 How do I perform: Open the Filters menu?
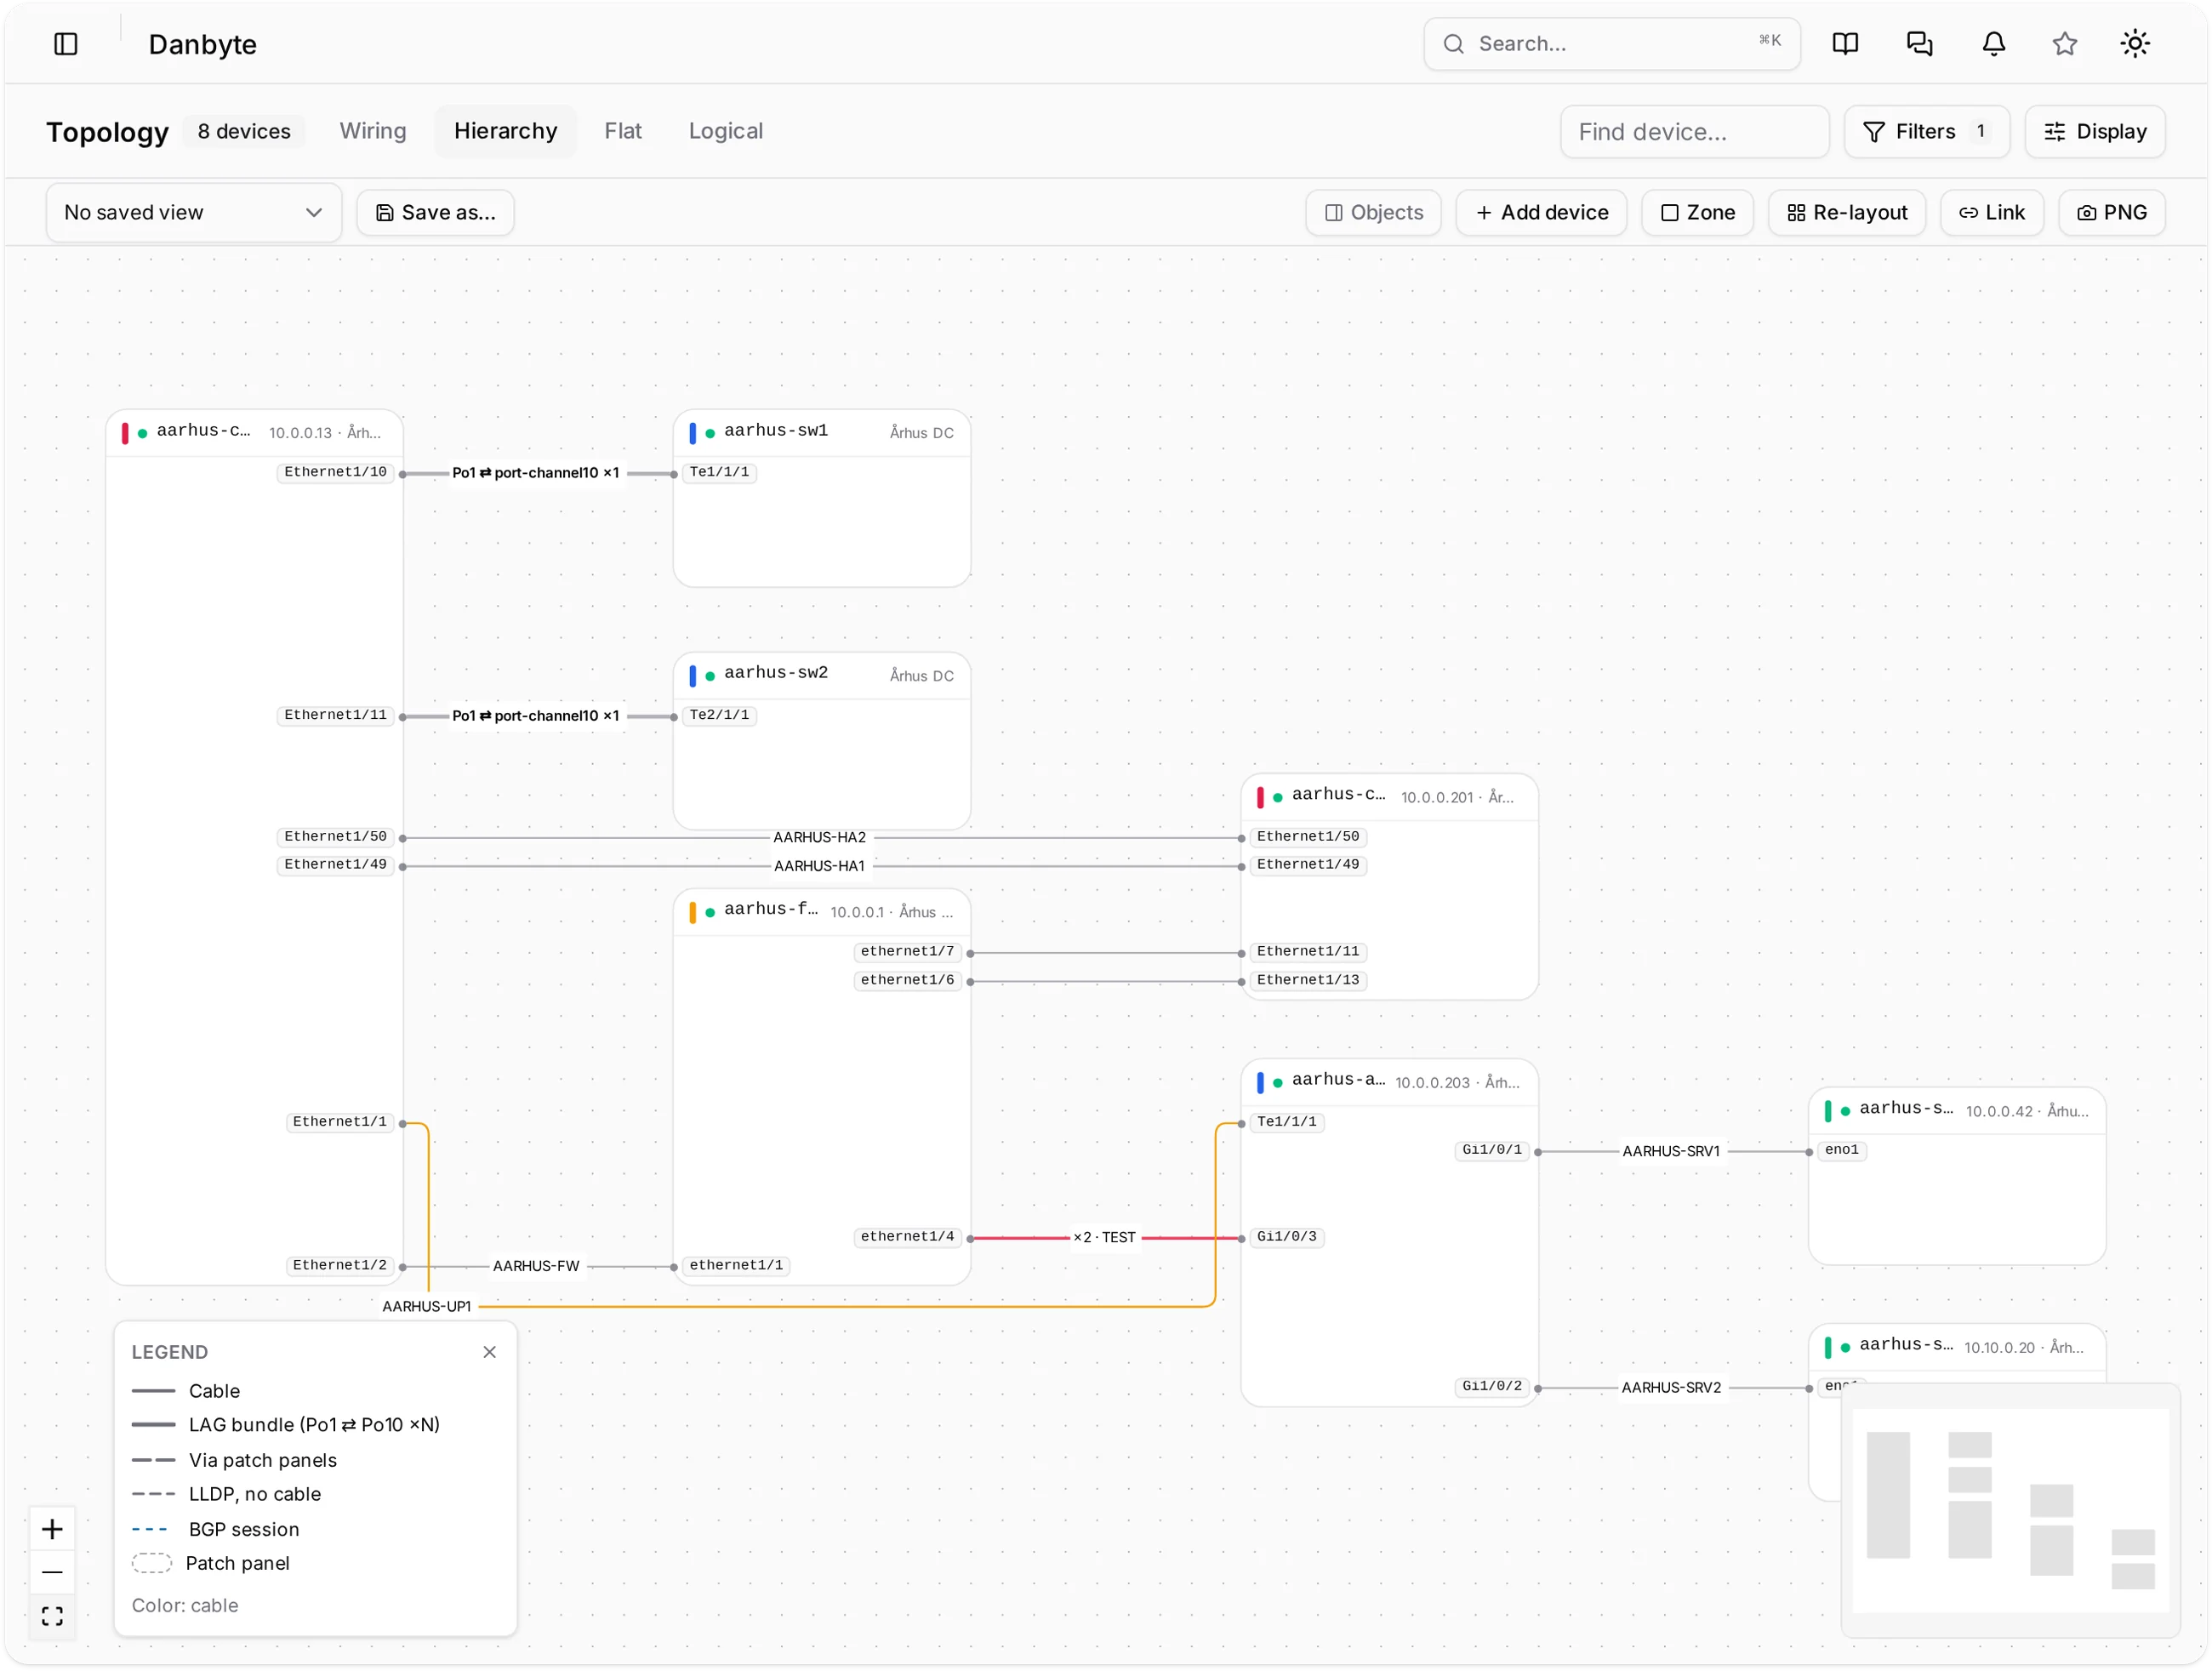point(1926,132)
